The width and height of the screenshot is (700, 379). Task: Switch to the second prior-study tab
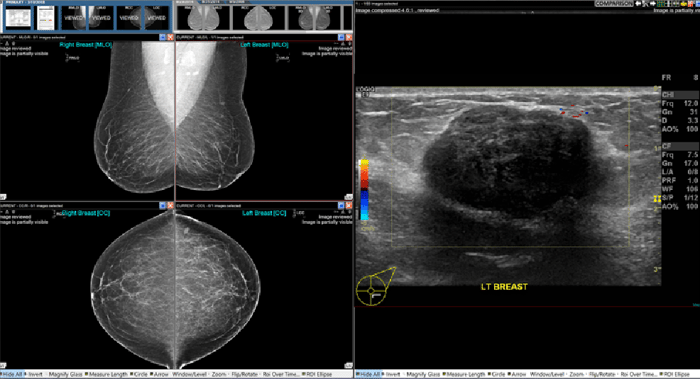coord(210,2)
